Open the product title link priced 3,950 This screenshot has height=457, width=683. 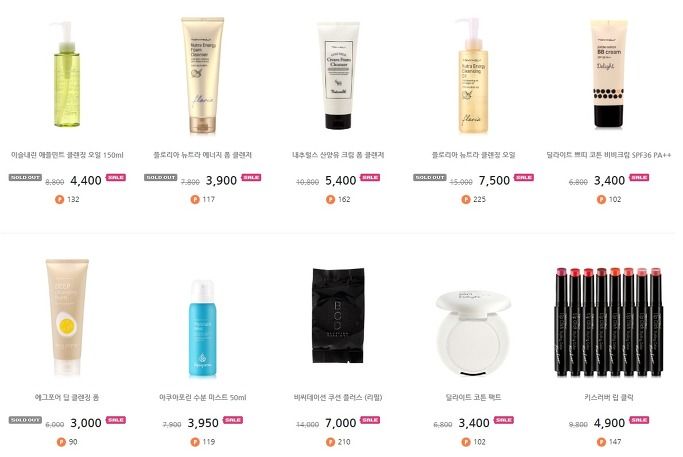(x=203, y=397)
